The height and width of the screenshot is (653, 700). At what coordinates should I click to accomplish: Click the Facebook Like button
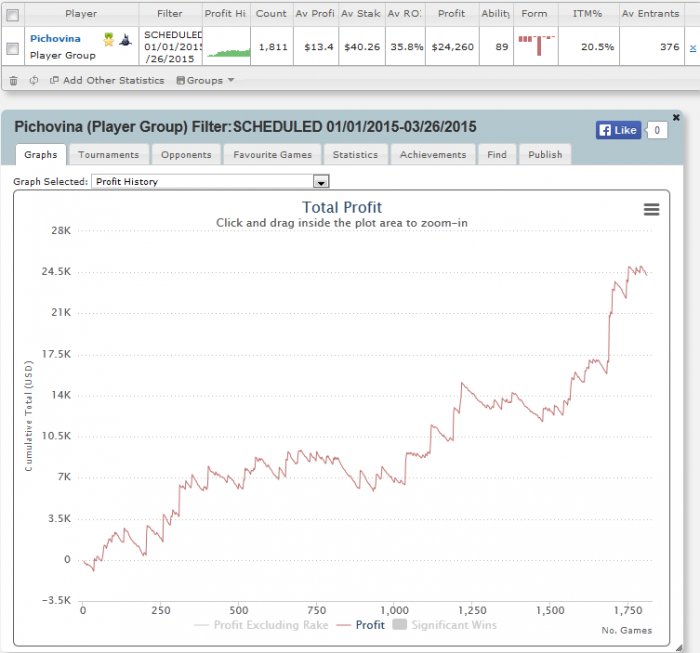[x=618, y=130]
